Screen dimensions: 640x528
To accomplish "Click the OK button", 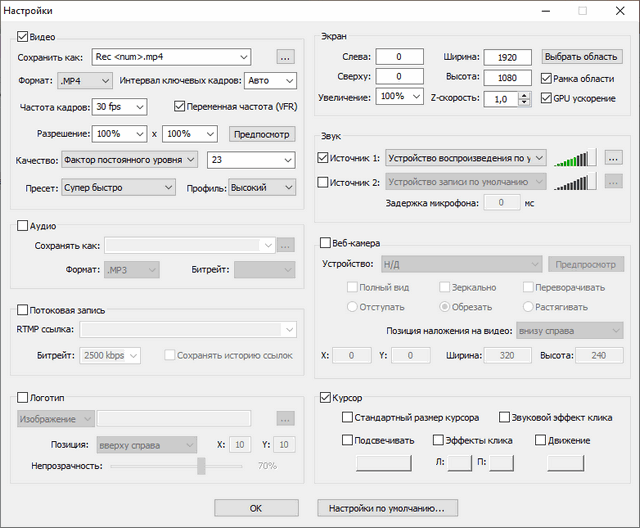I will tap(256, 508).
